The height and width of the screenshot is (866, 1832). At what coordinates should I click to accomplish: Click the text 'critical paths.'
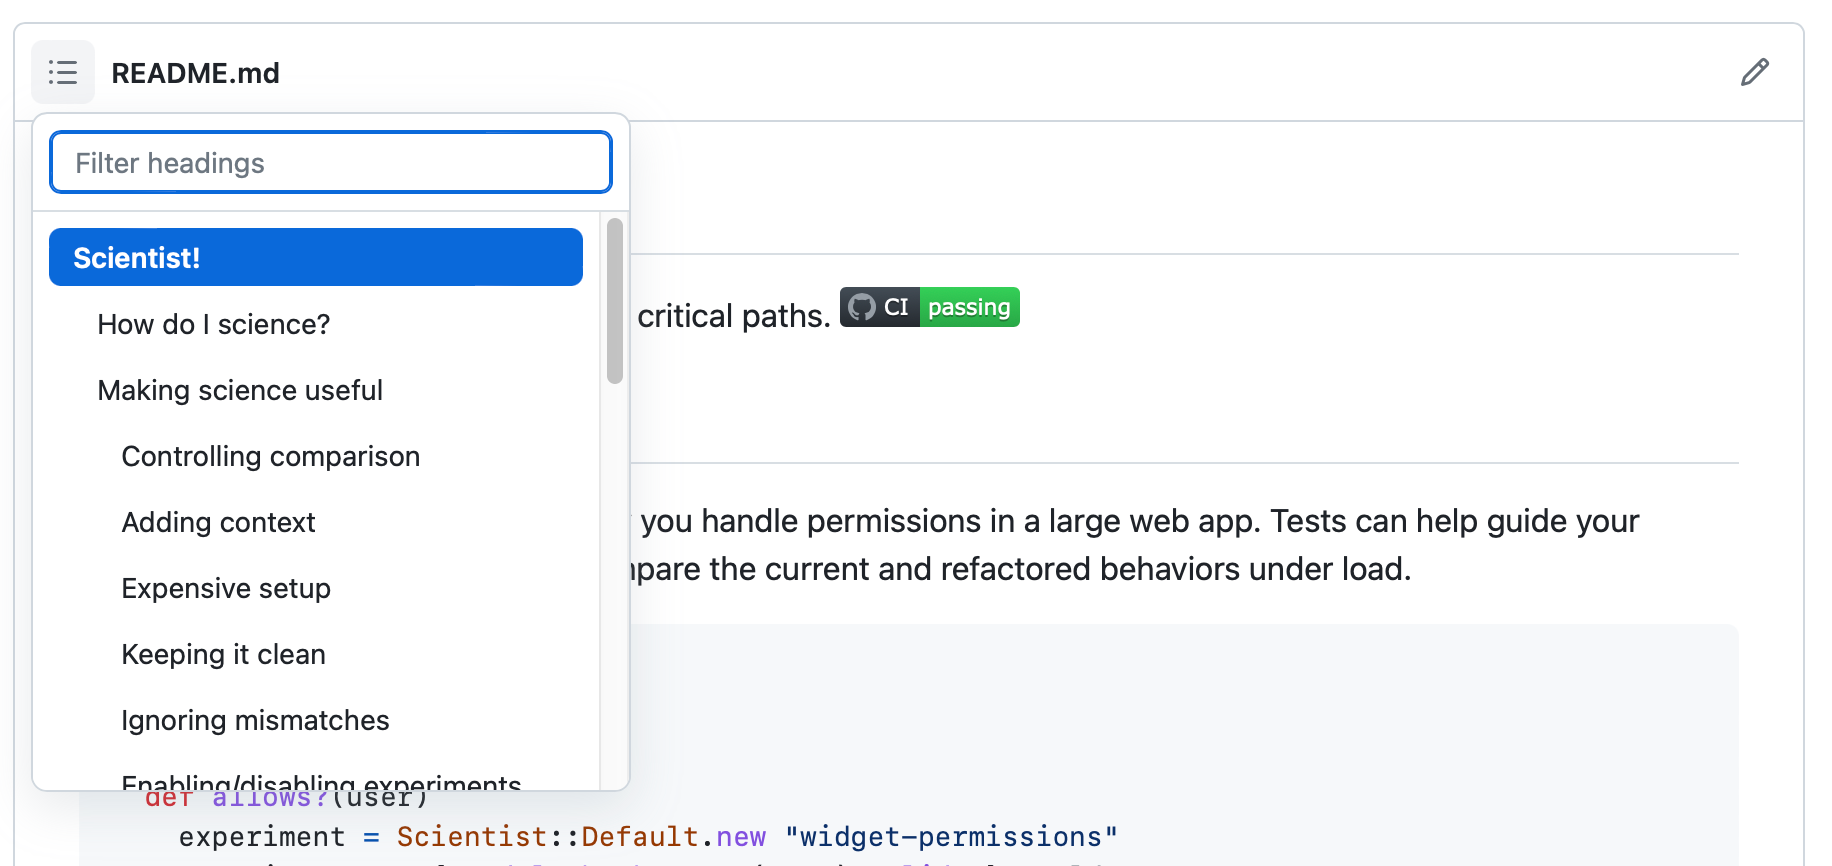734,316
